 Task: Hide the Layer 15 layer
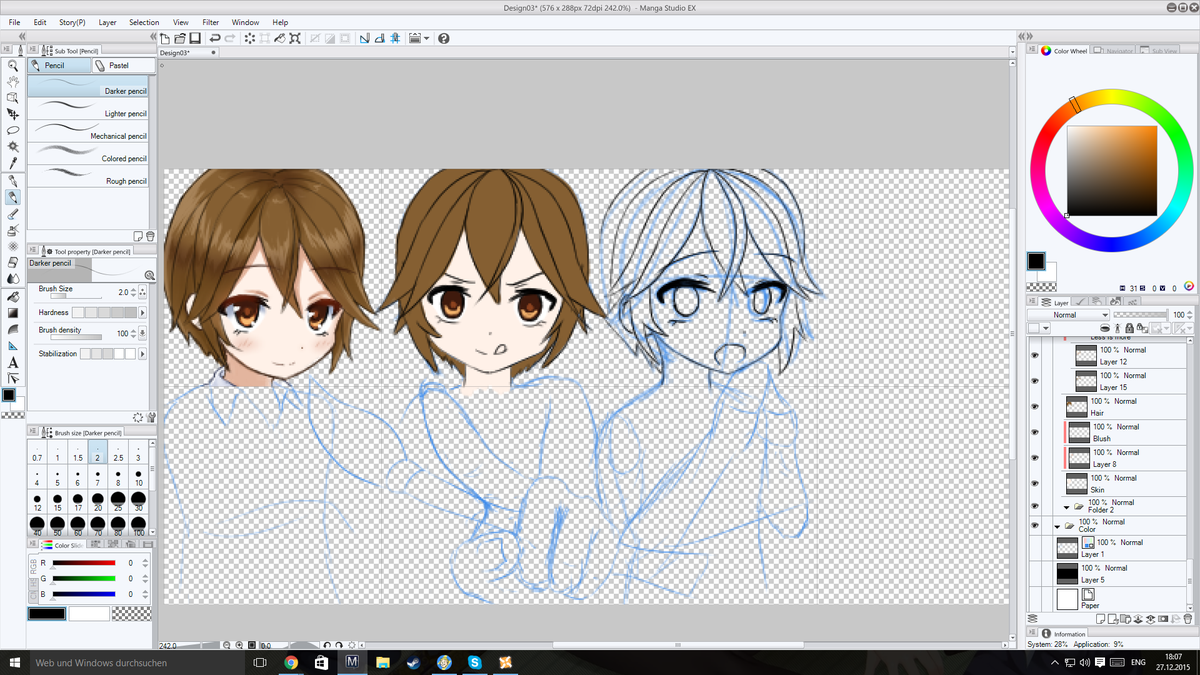pos(1035,381)
